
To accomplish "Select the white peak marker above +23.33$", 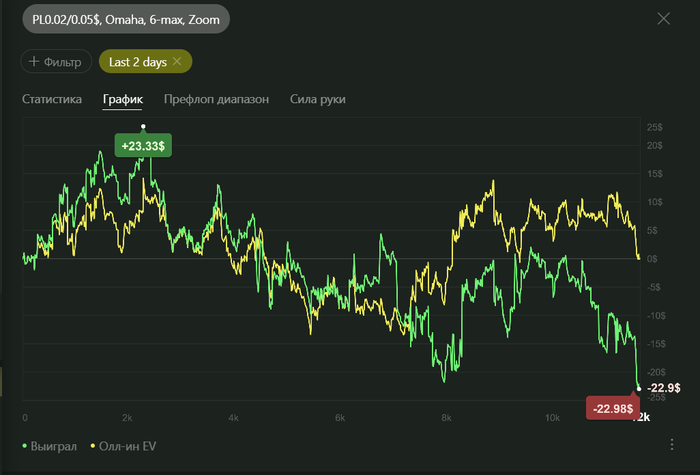I will (144, 127).
